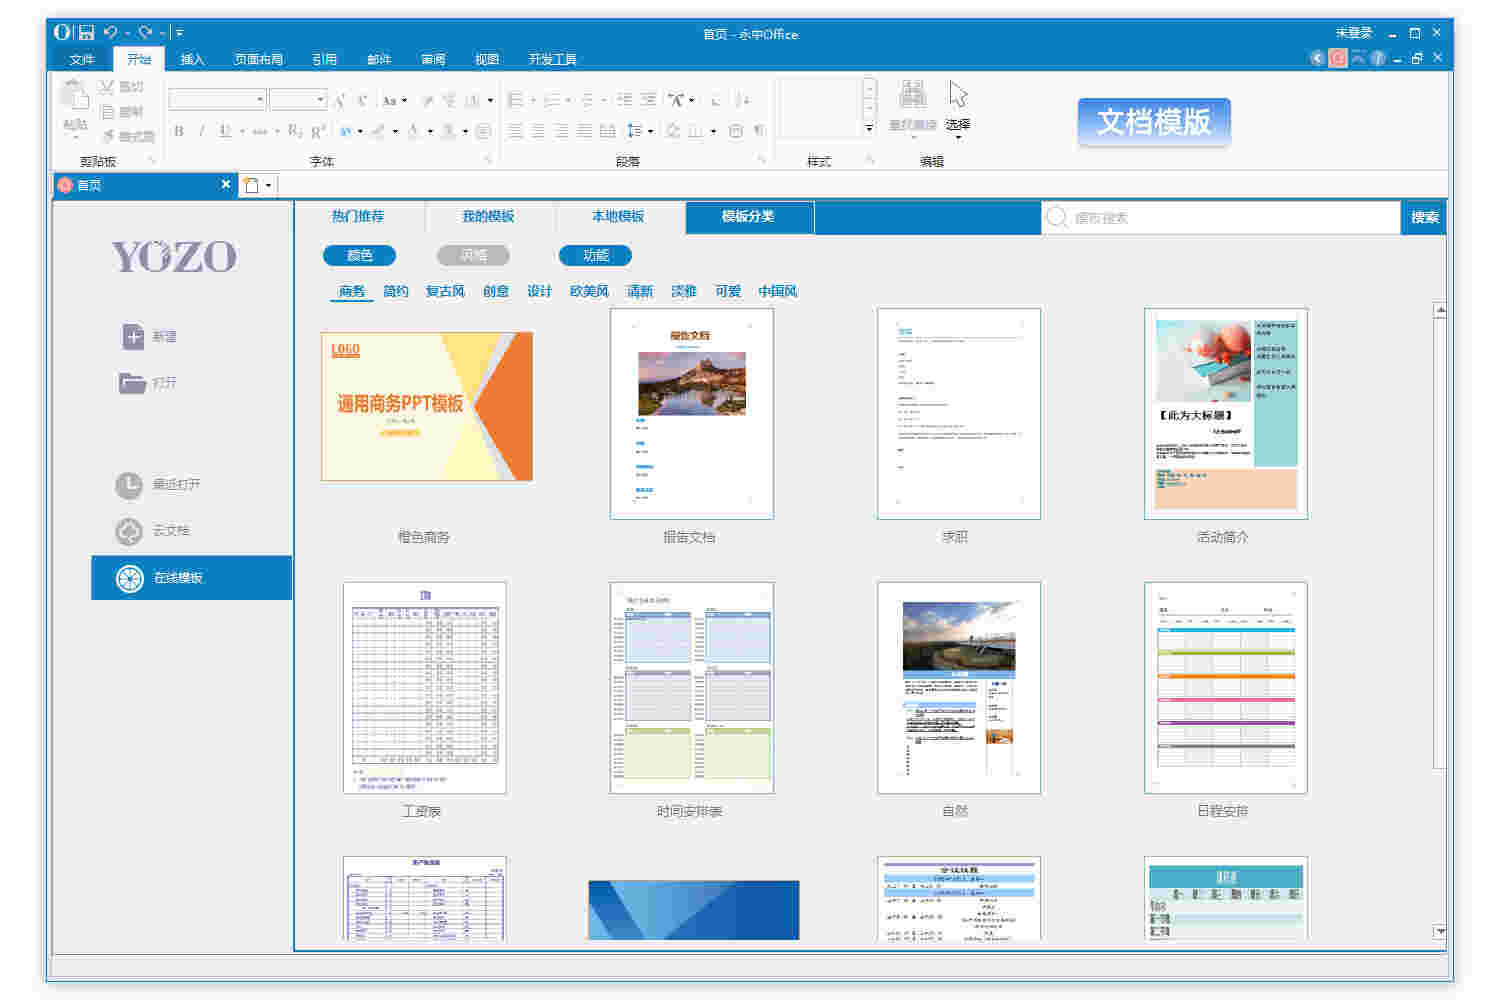Expand the styles gallery more arrow
Viewport: 1500px width, 1000px height.
869,128
